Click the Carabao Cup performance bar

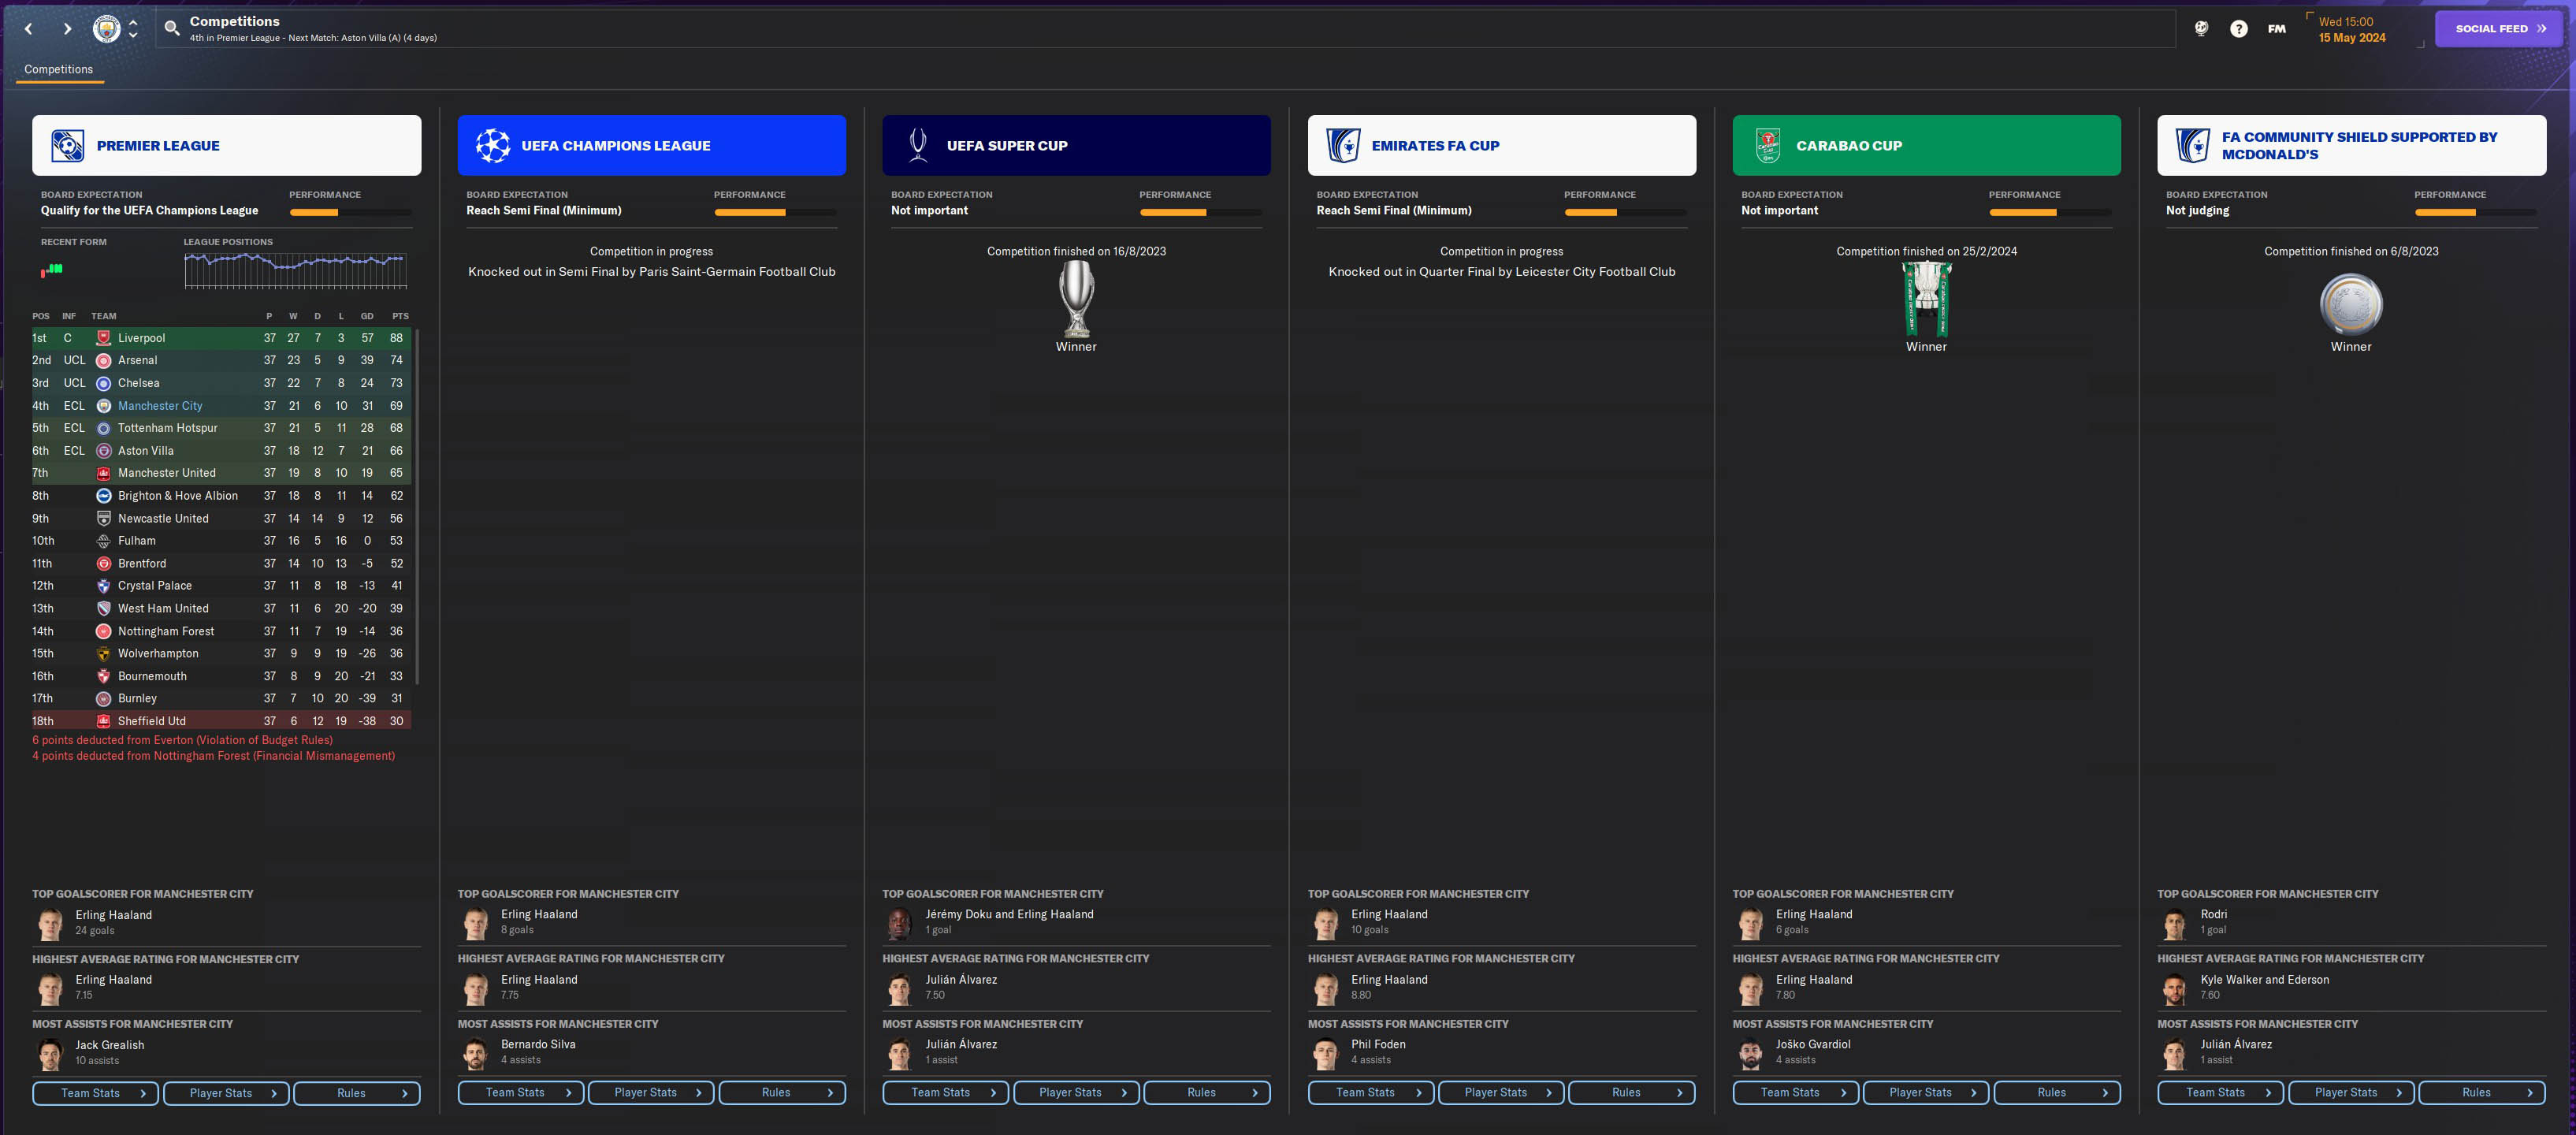2050,212
